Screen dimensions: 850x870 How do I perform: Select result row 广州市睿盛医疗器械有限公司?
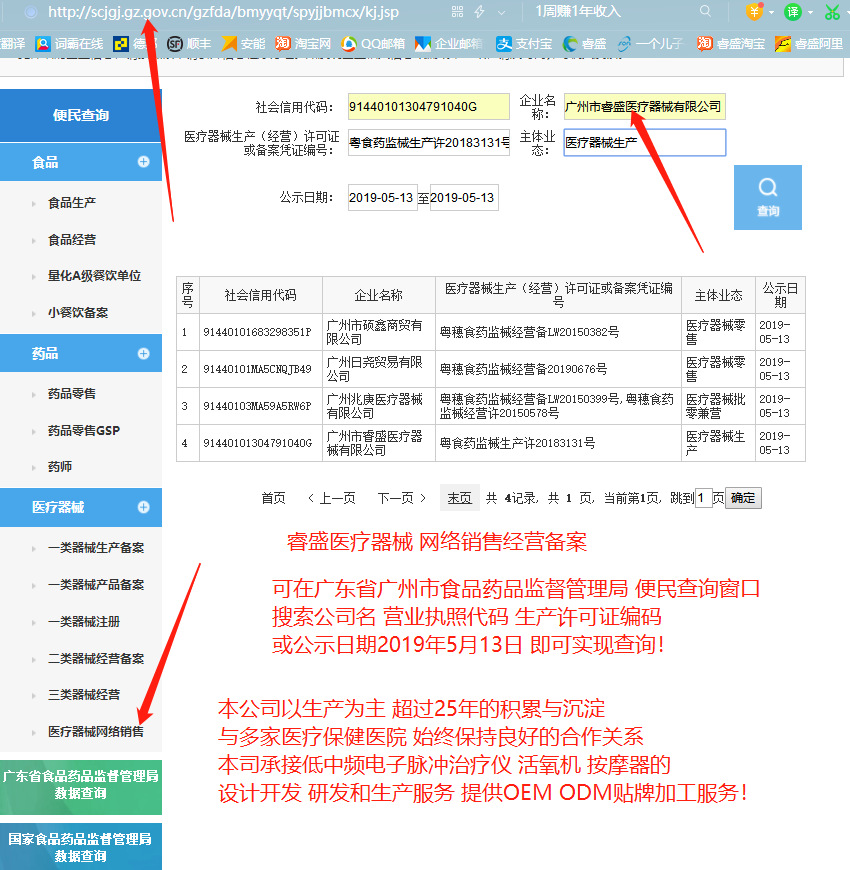click(x=490, y=443)
